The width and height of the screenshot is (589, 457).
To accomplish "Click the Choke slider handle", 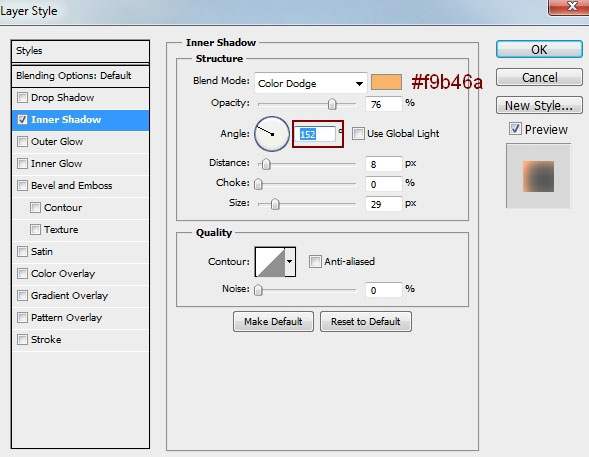I will tap(258, 184).
